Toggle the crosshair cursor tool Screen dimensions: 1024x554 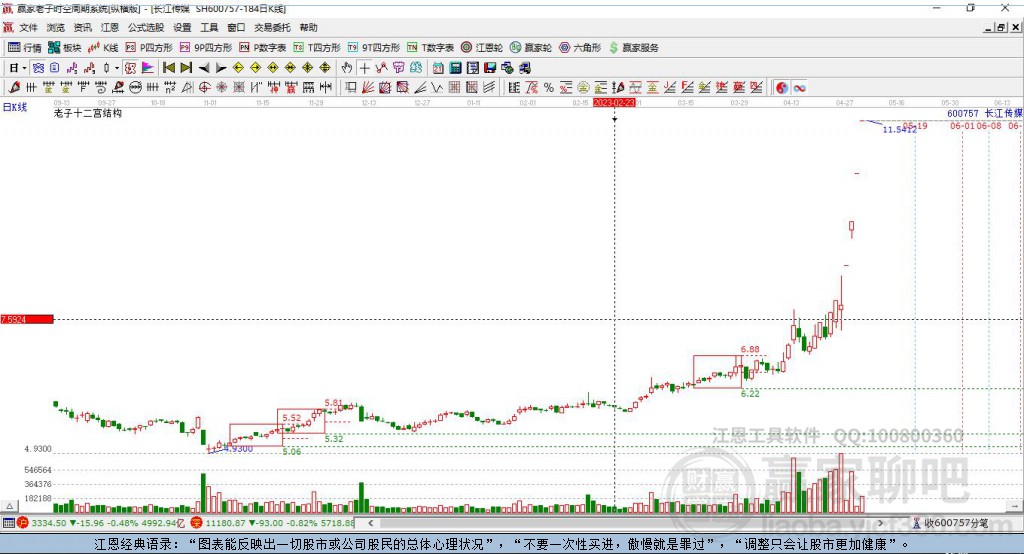pyautogui.click(x=364, y=68)
